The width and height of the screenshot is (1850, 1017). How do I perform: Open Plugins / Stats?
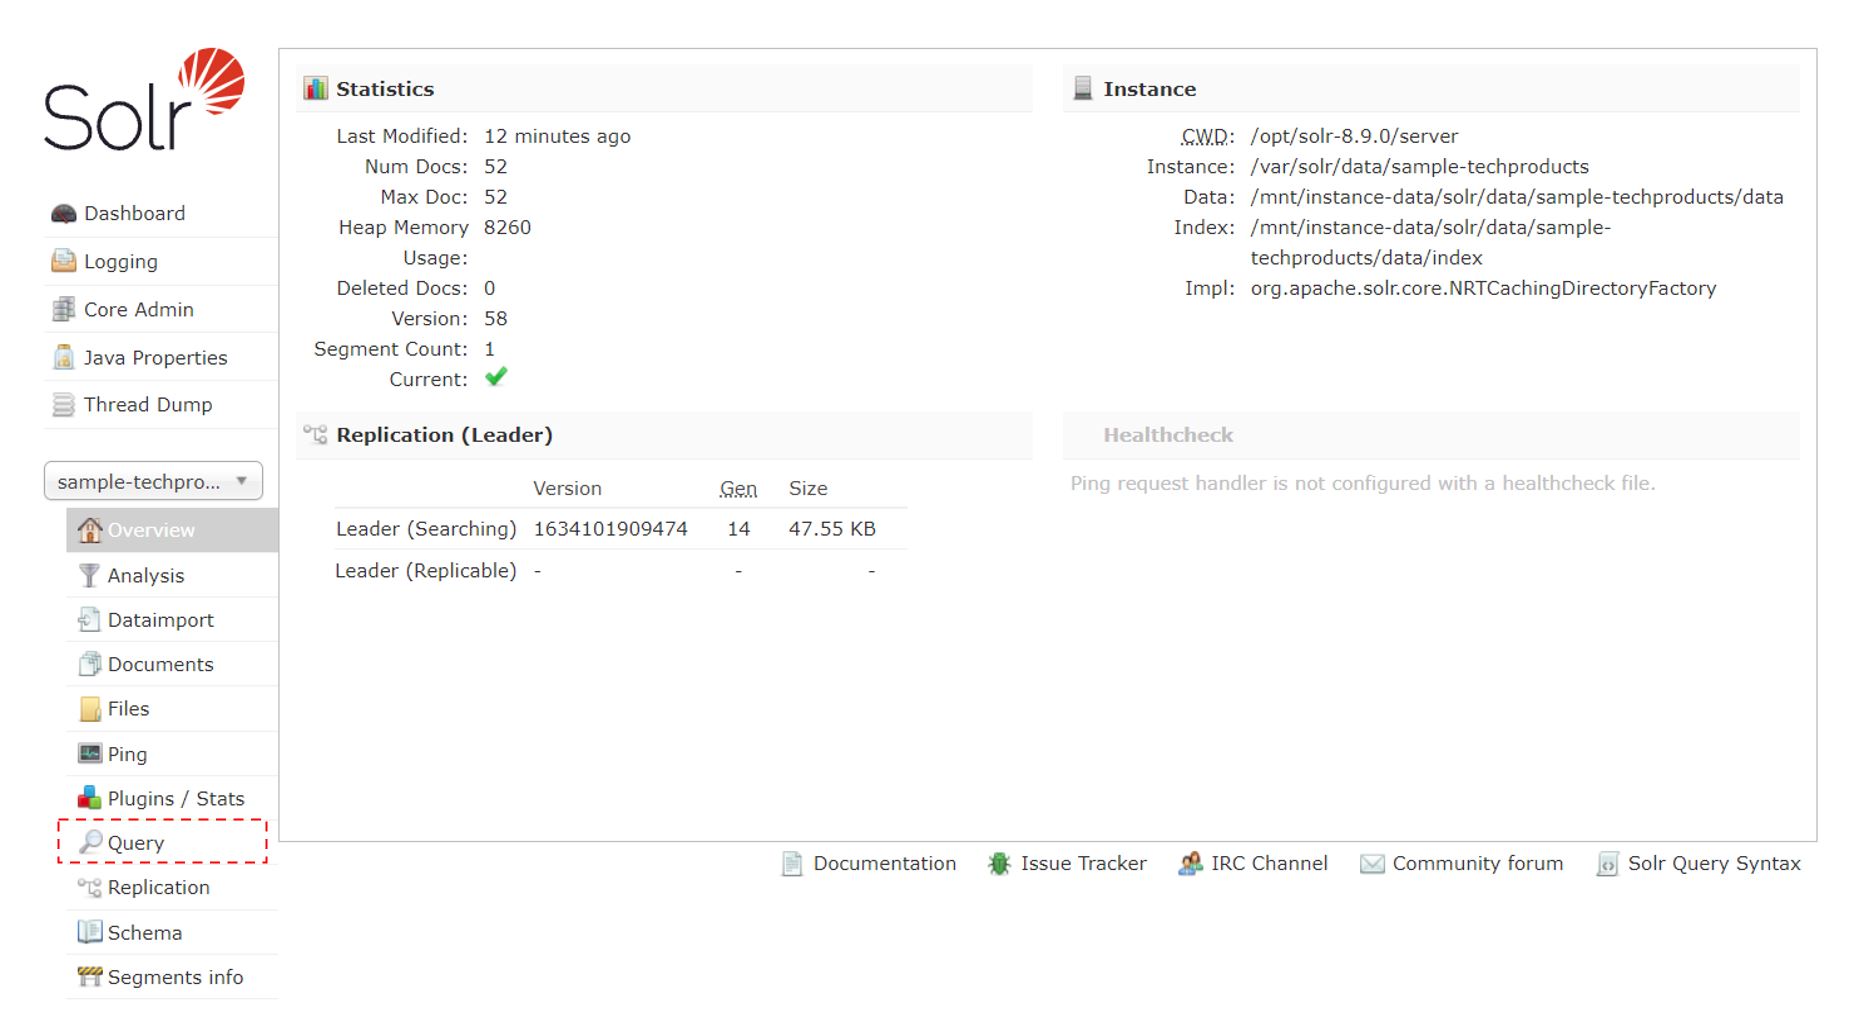(175, 799)
